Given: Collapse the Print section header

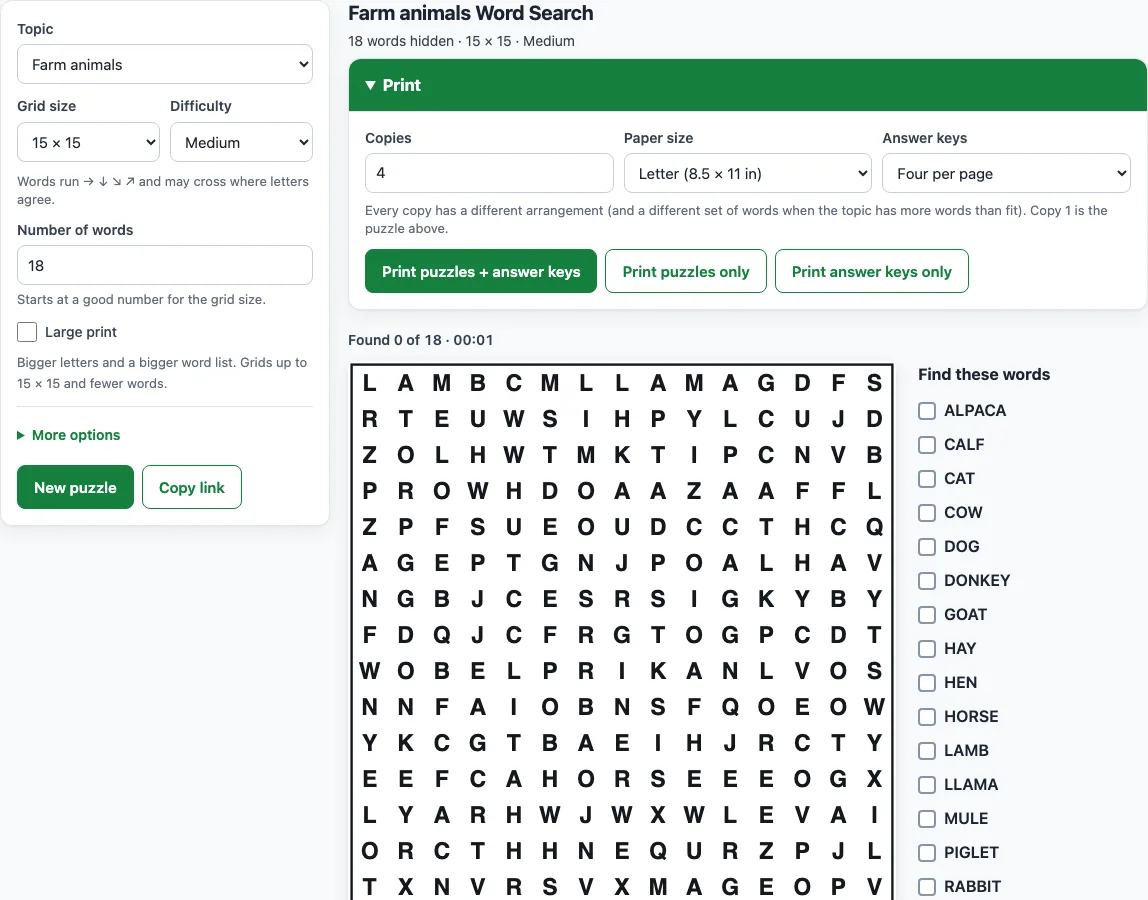Looking at the screenshot, I should coord(748,85).
